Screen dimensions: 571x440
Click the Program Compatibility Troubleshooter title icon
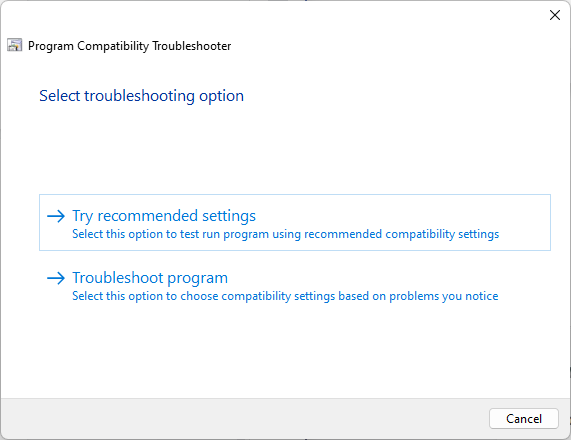coord(15,45)
